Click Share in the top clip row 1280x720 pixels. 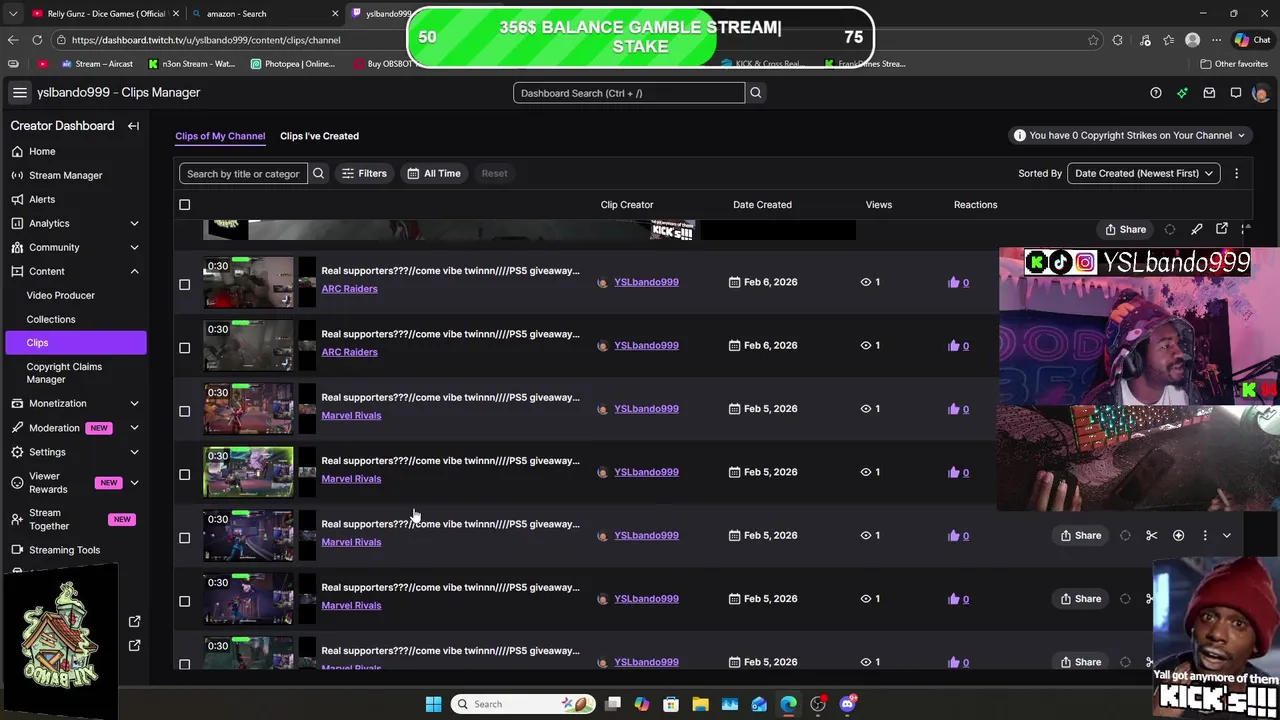tap(1125, 230)
